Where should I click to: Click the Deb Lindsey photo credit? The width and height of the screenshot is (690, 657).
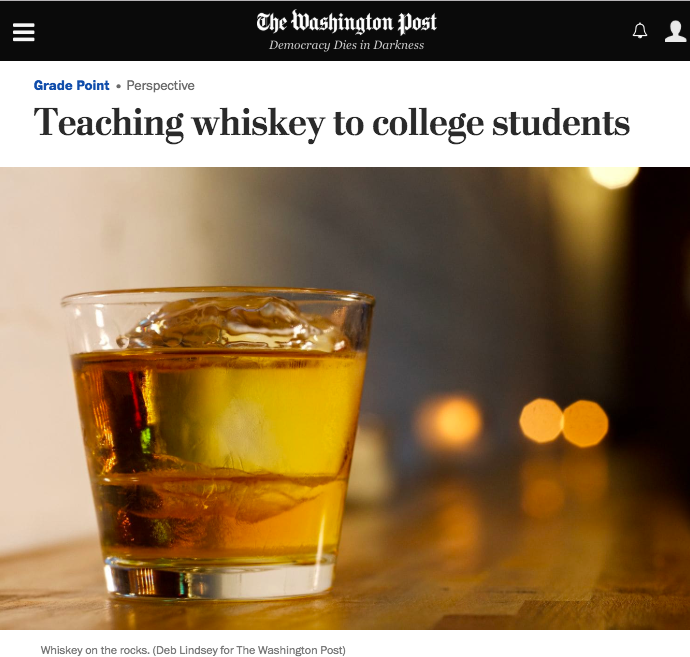tap(249, 650)
